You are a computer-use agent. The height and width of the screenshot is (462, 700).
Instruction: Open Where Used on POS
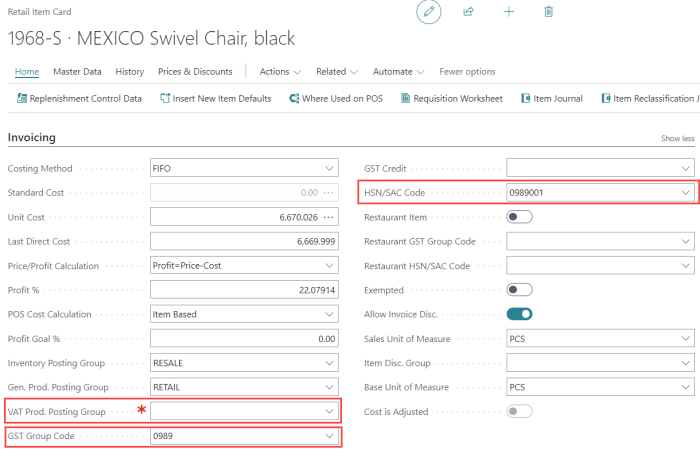click(336, 98)
